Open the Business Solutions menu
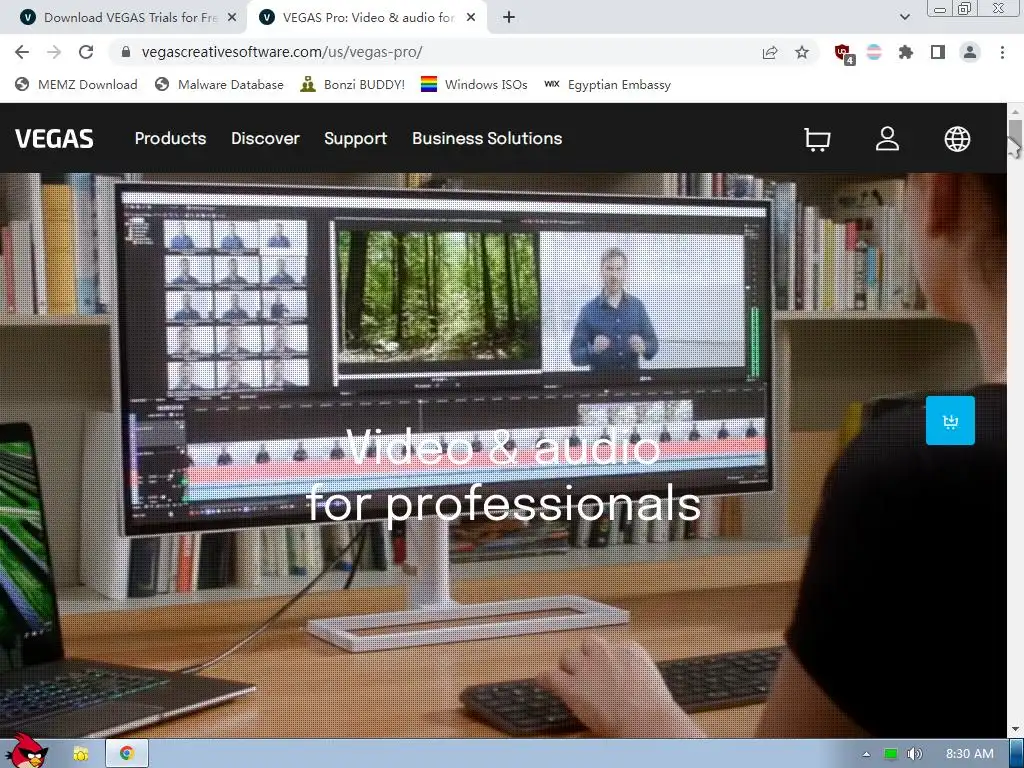This screenshot has width=1024, height=768. pyautogui.click(x=487, y=138)
